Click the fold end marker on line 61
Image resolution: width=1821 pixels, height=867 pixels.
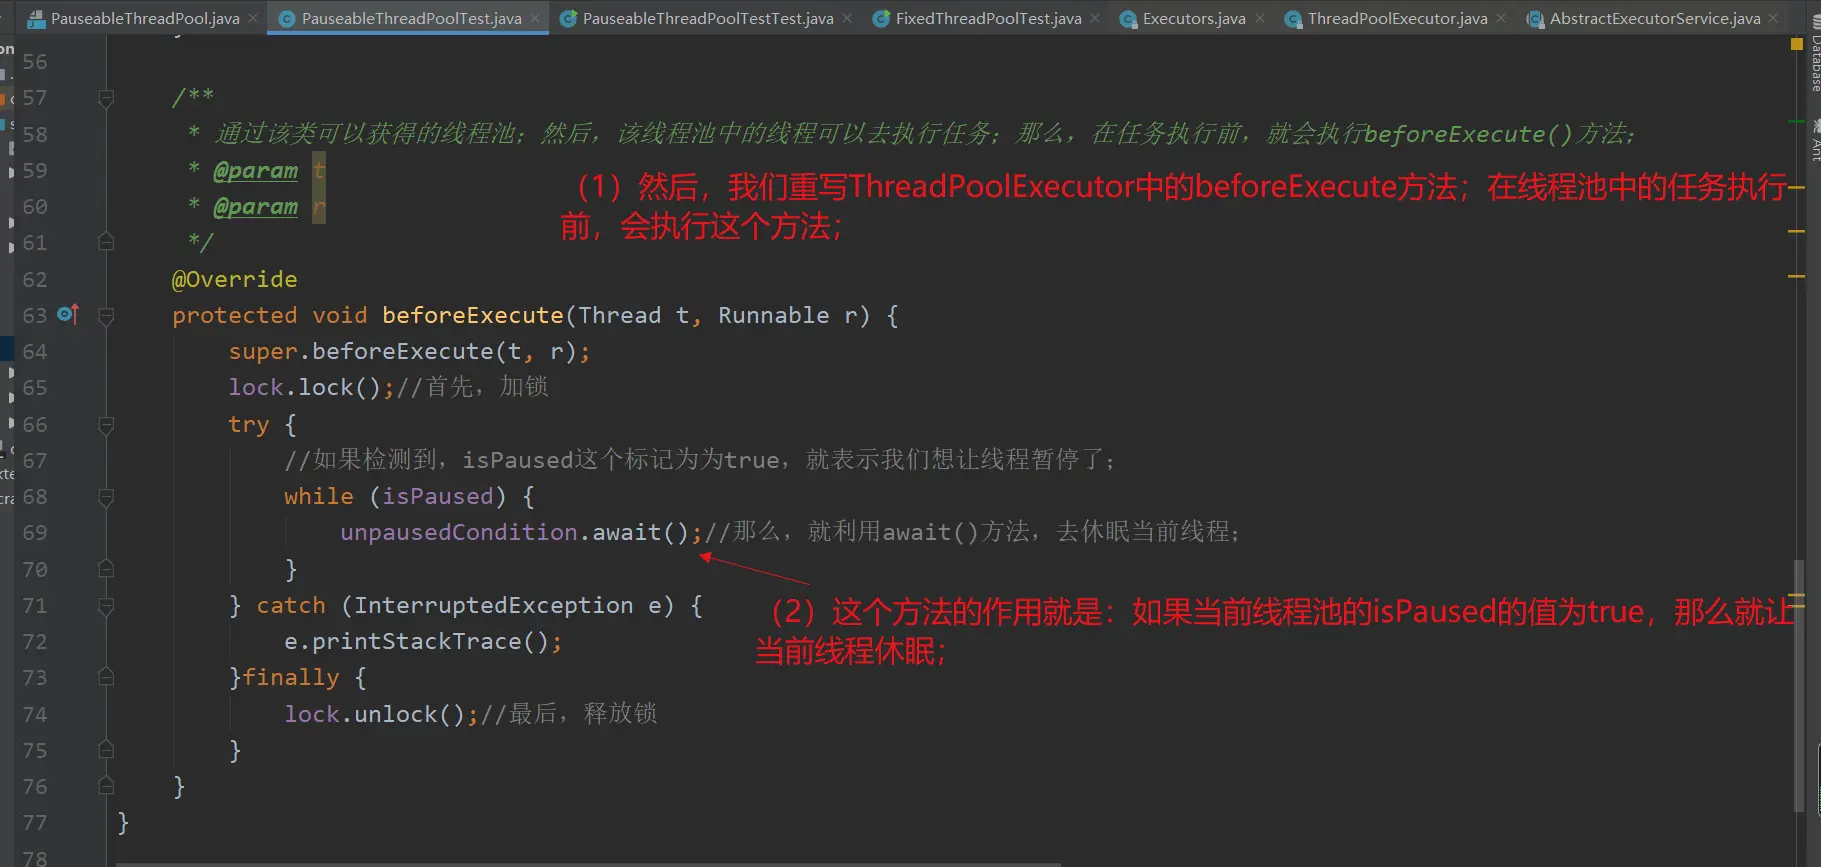click(x=106, y=243)
